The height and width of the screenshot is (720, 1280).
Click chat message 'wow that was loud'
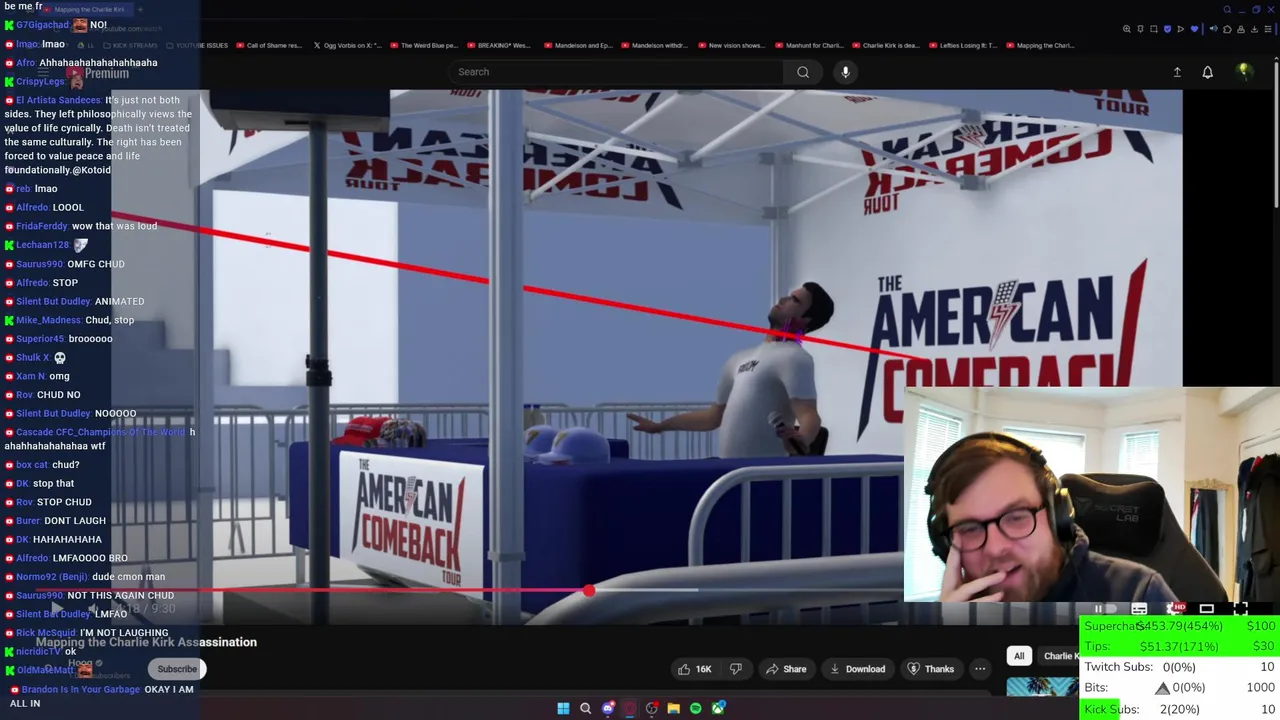114,226
